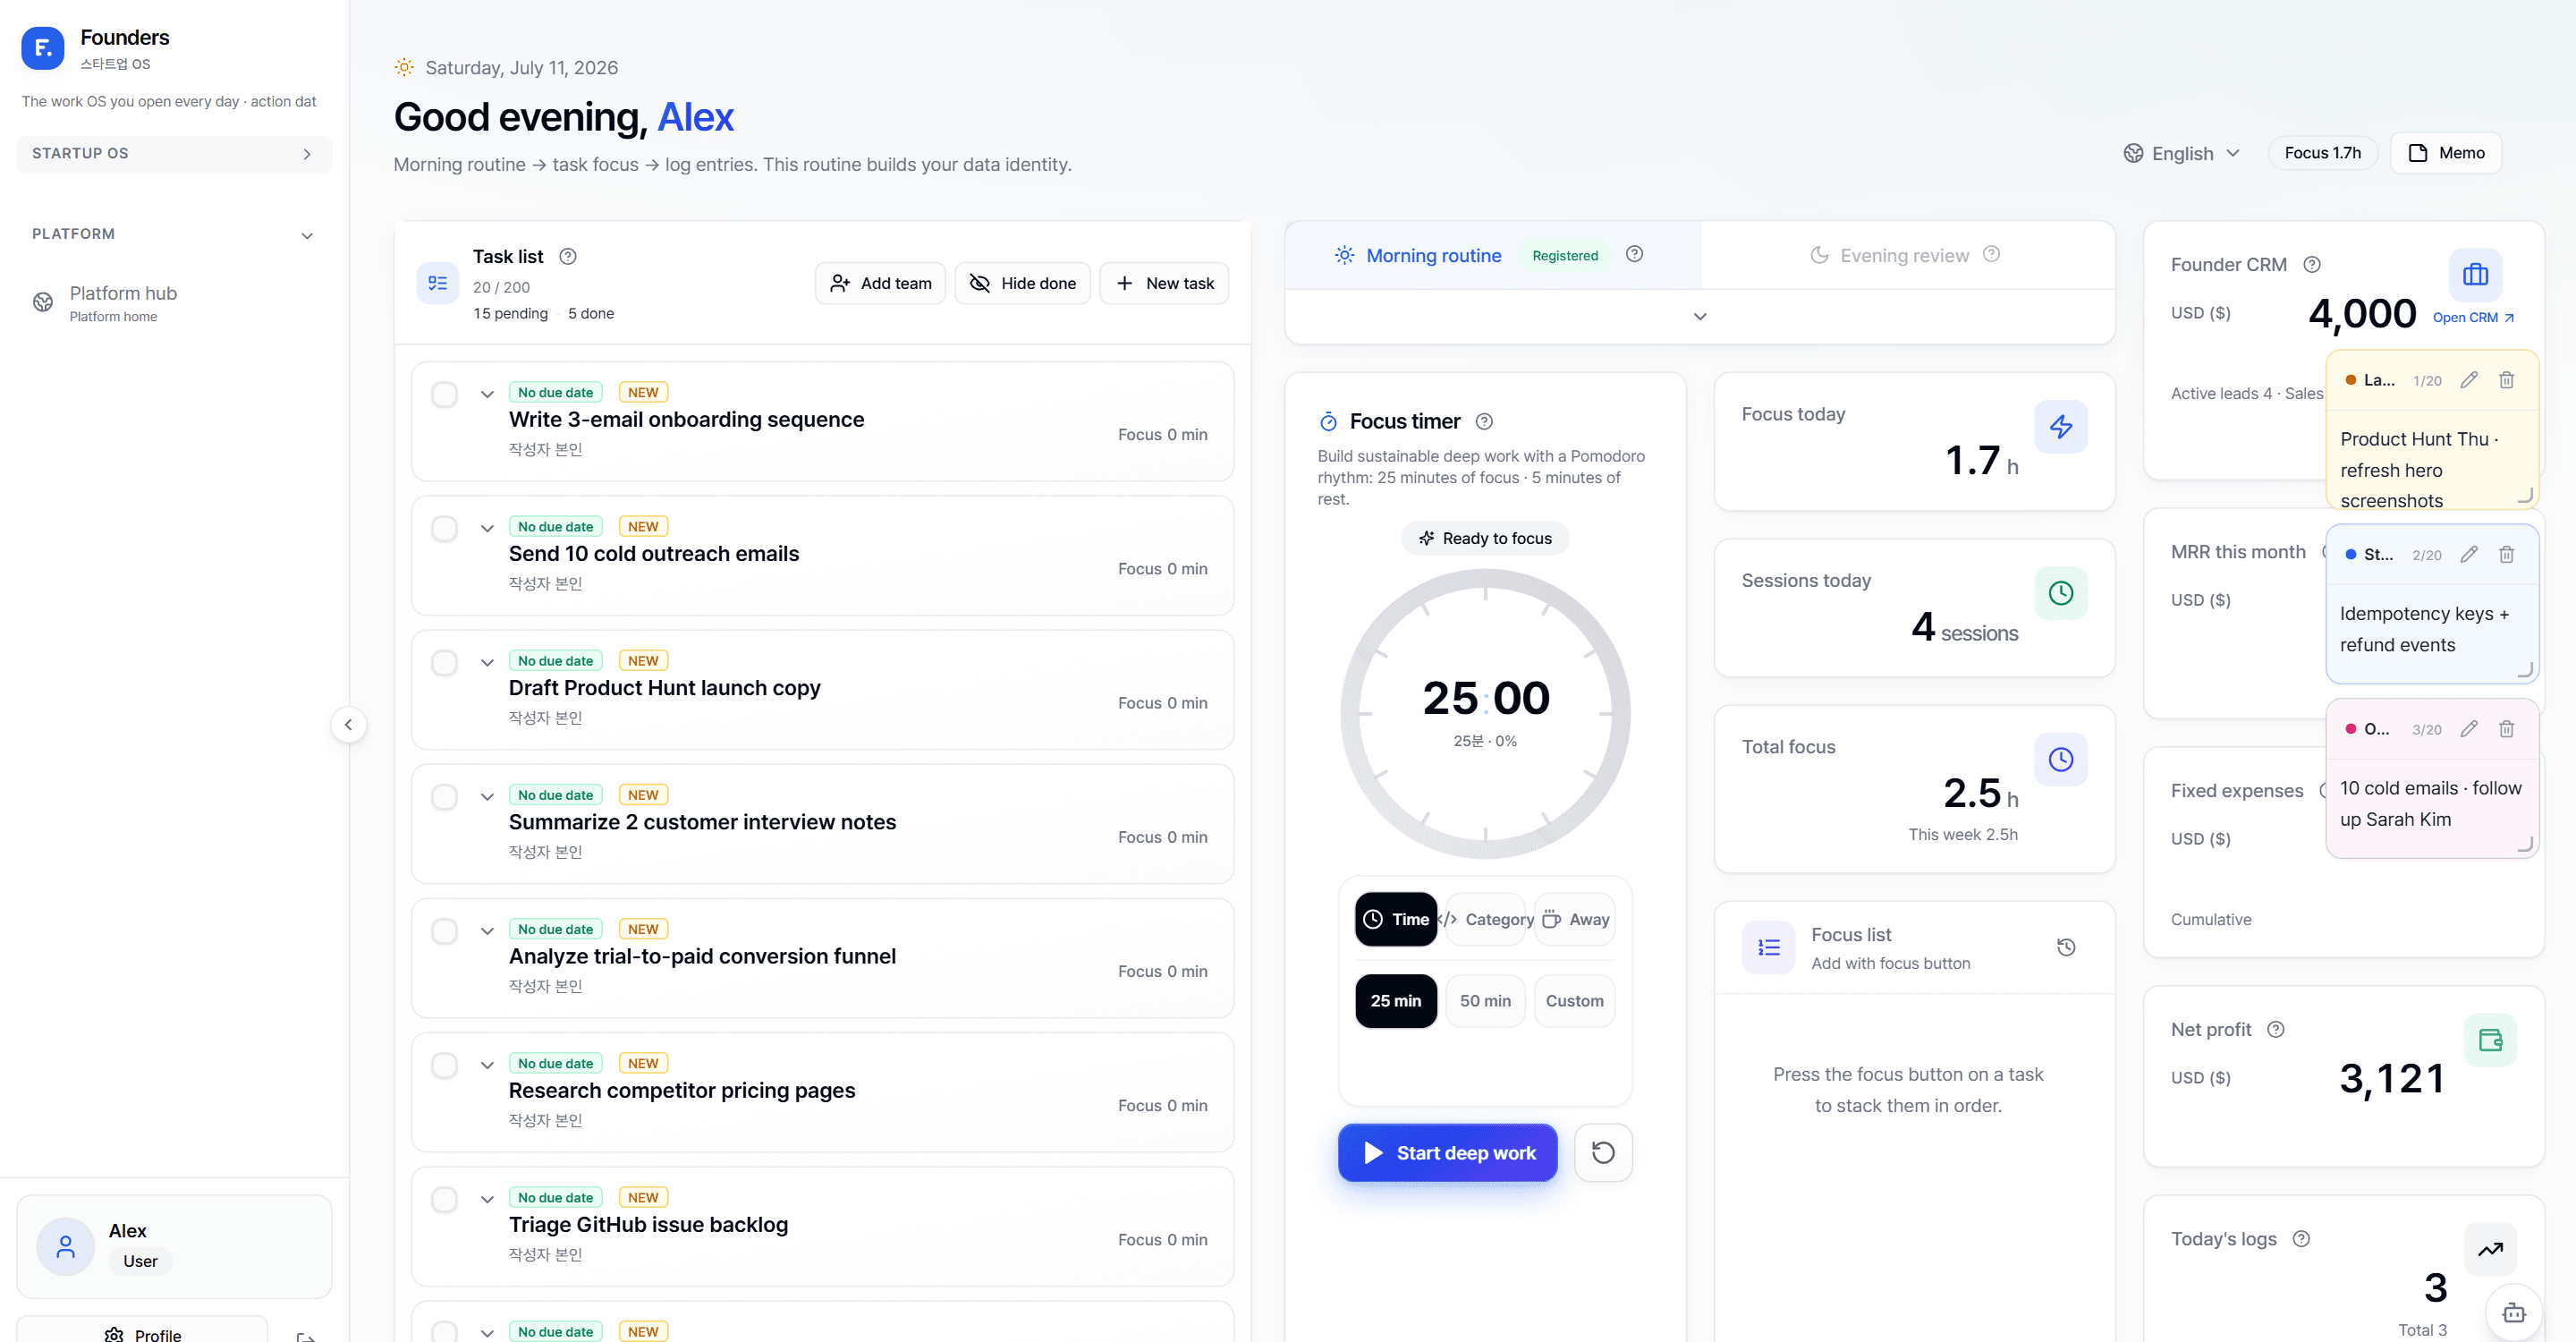Expand Triage GitHub issue backlog task
Viewport: 2576px width, 1342px height.
coord(487,1199)
